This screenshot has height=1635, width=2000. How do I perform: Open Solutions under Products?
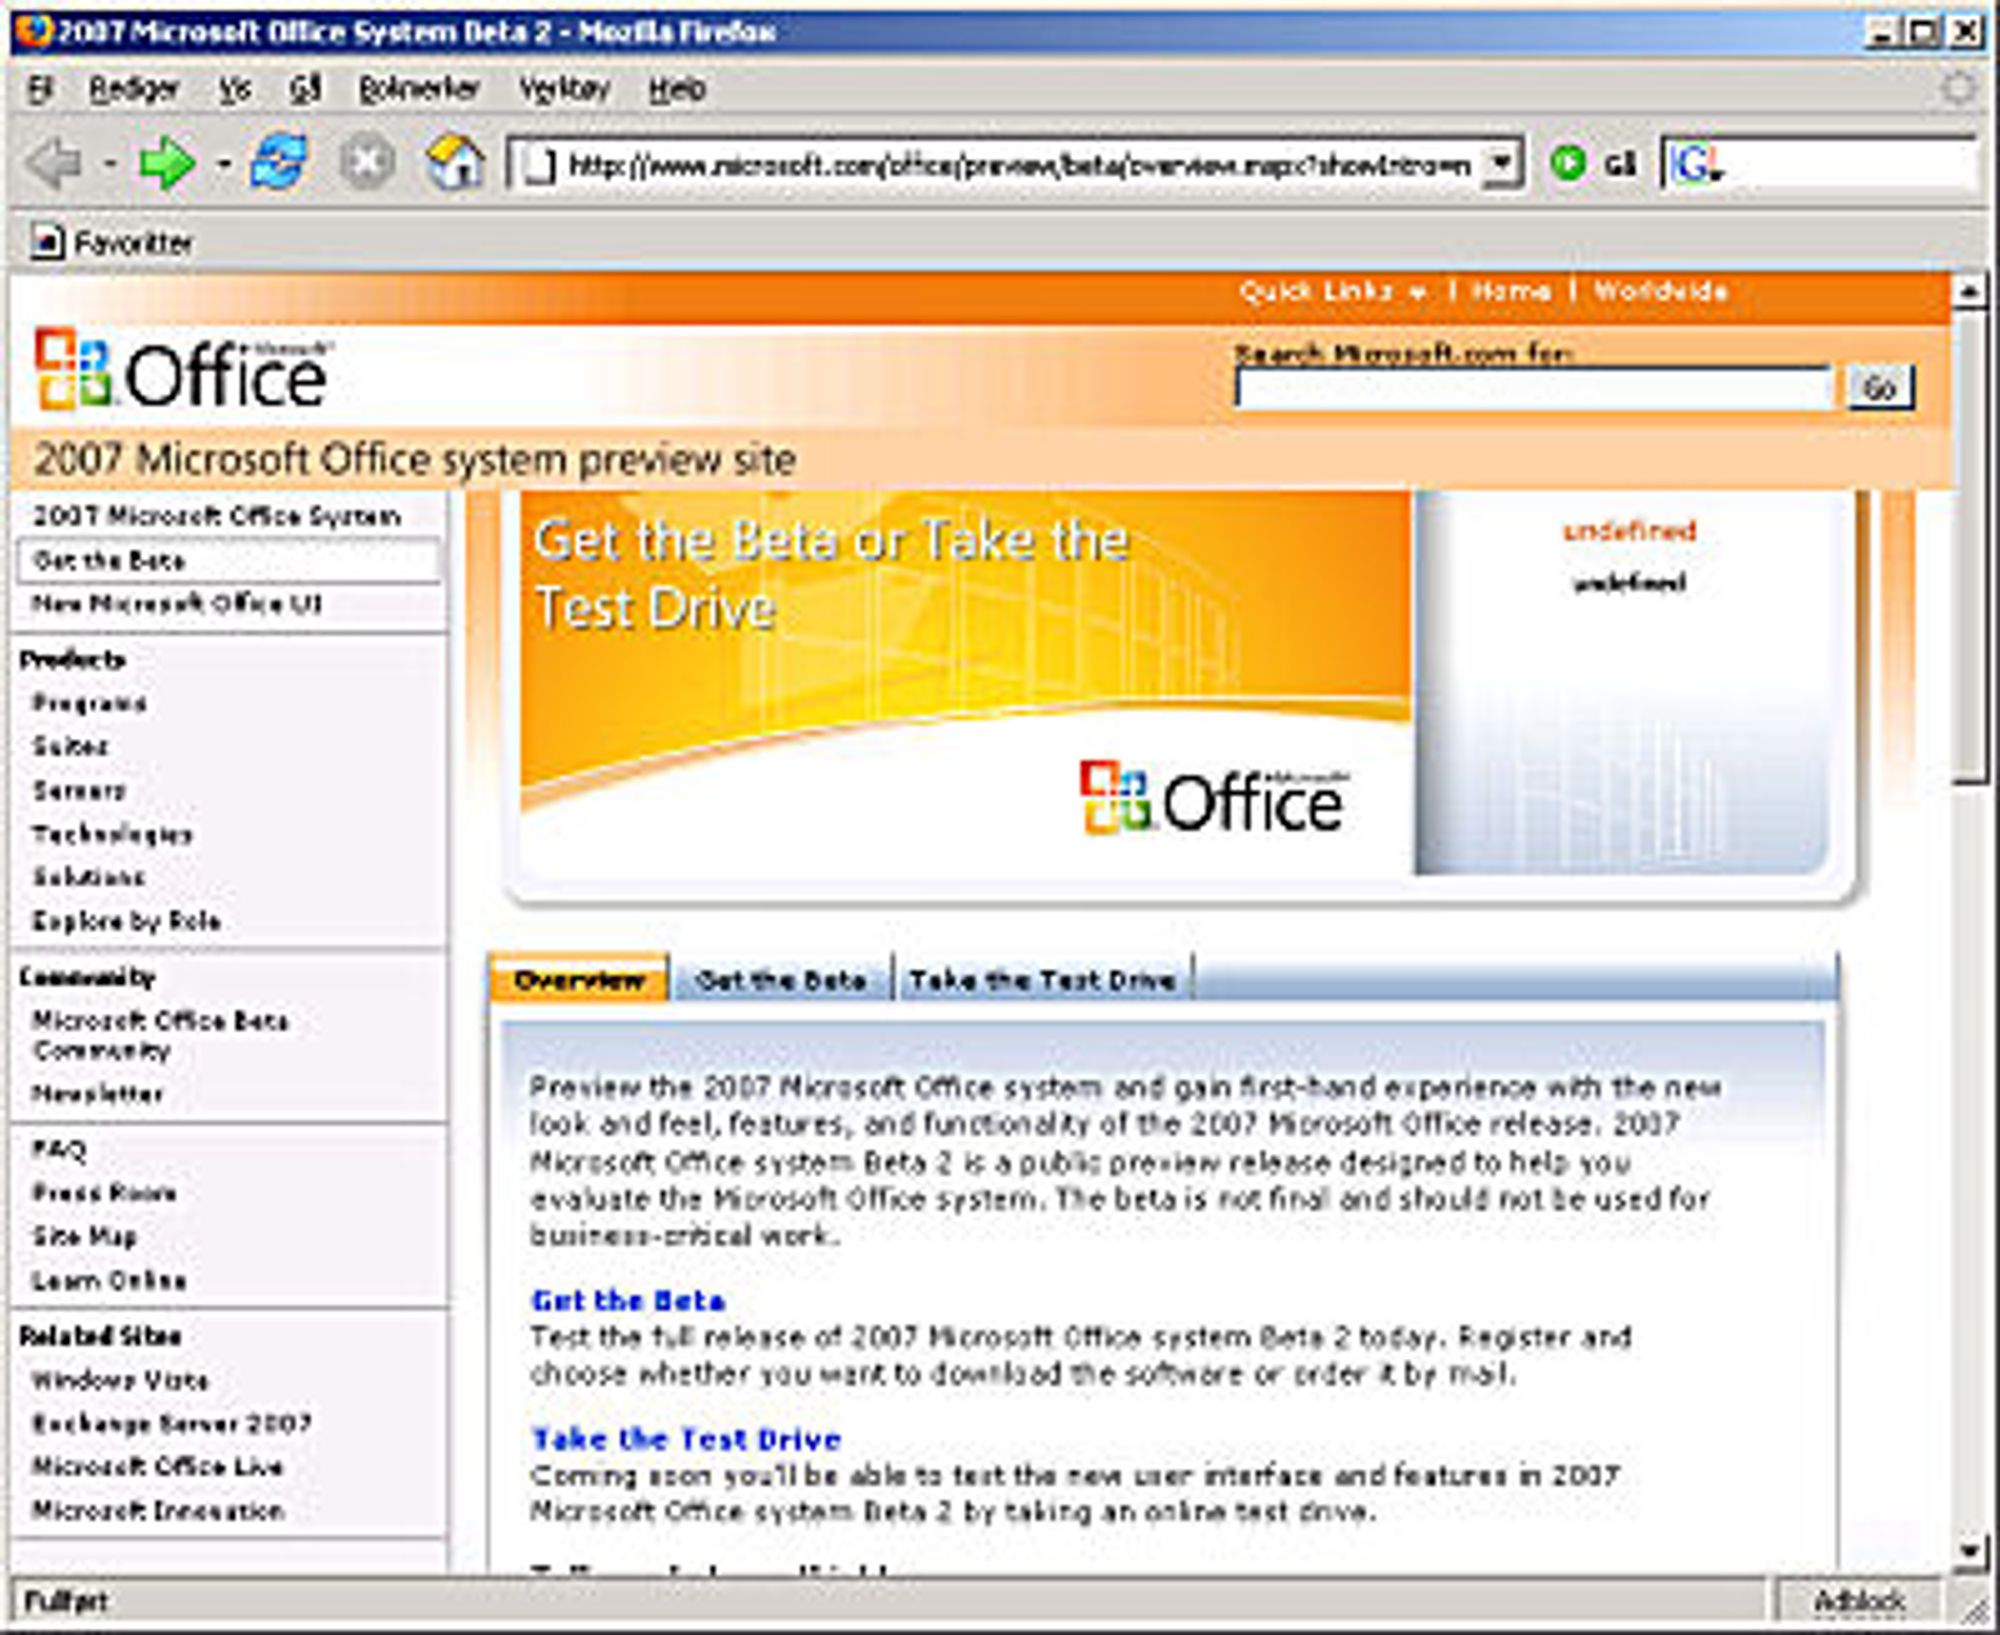89,877
